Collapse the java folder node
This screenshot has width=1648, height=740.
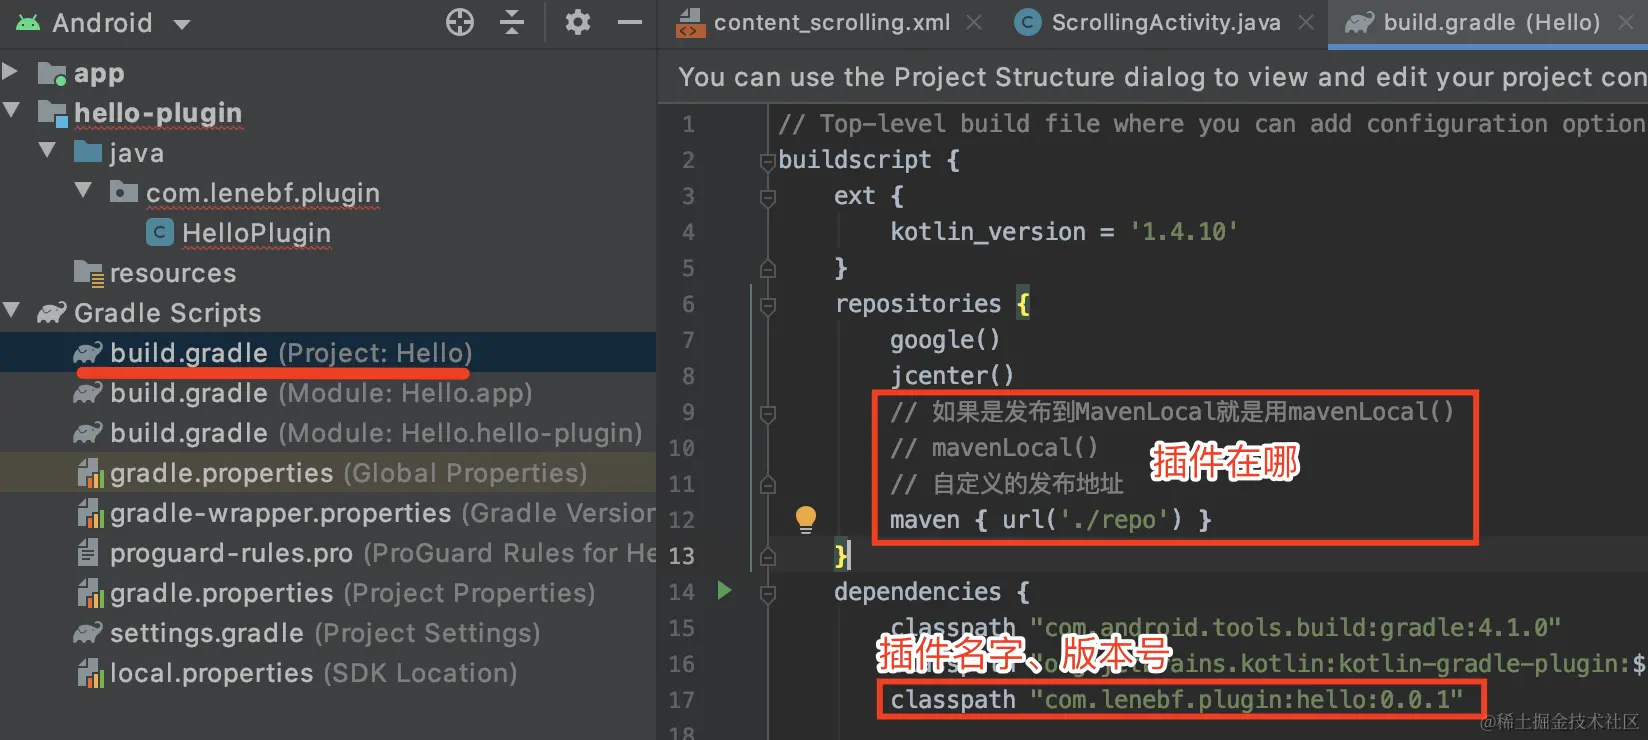[47, 150]
